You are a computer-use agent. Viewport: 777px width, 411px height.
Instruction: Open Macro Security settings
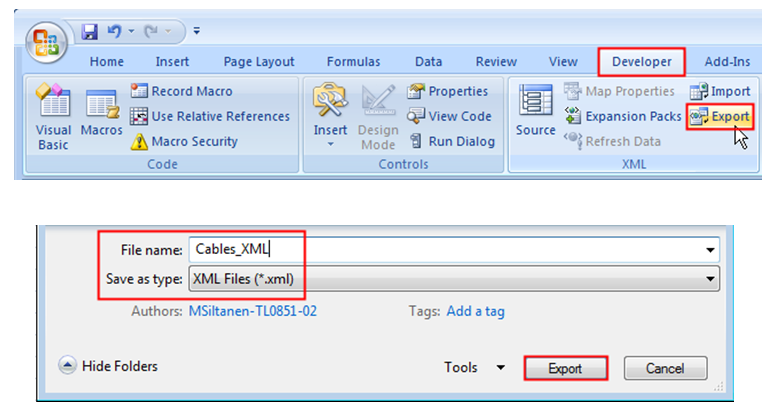pyautogui.click(x=184, y=141)
